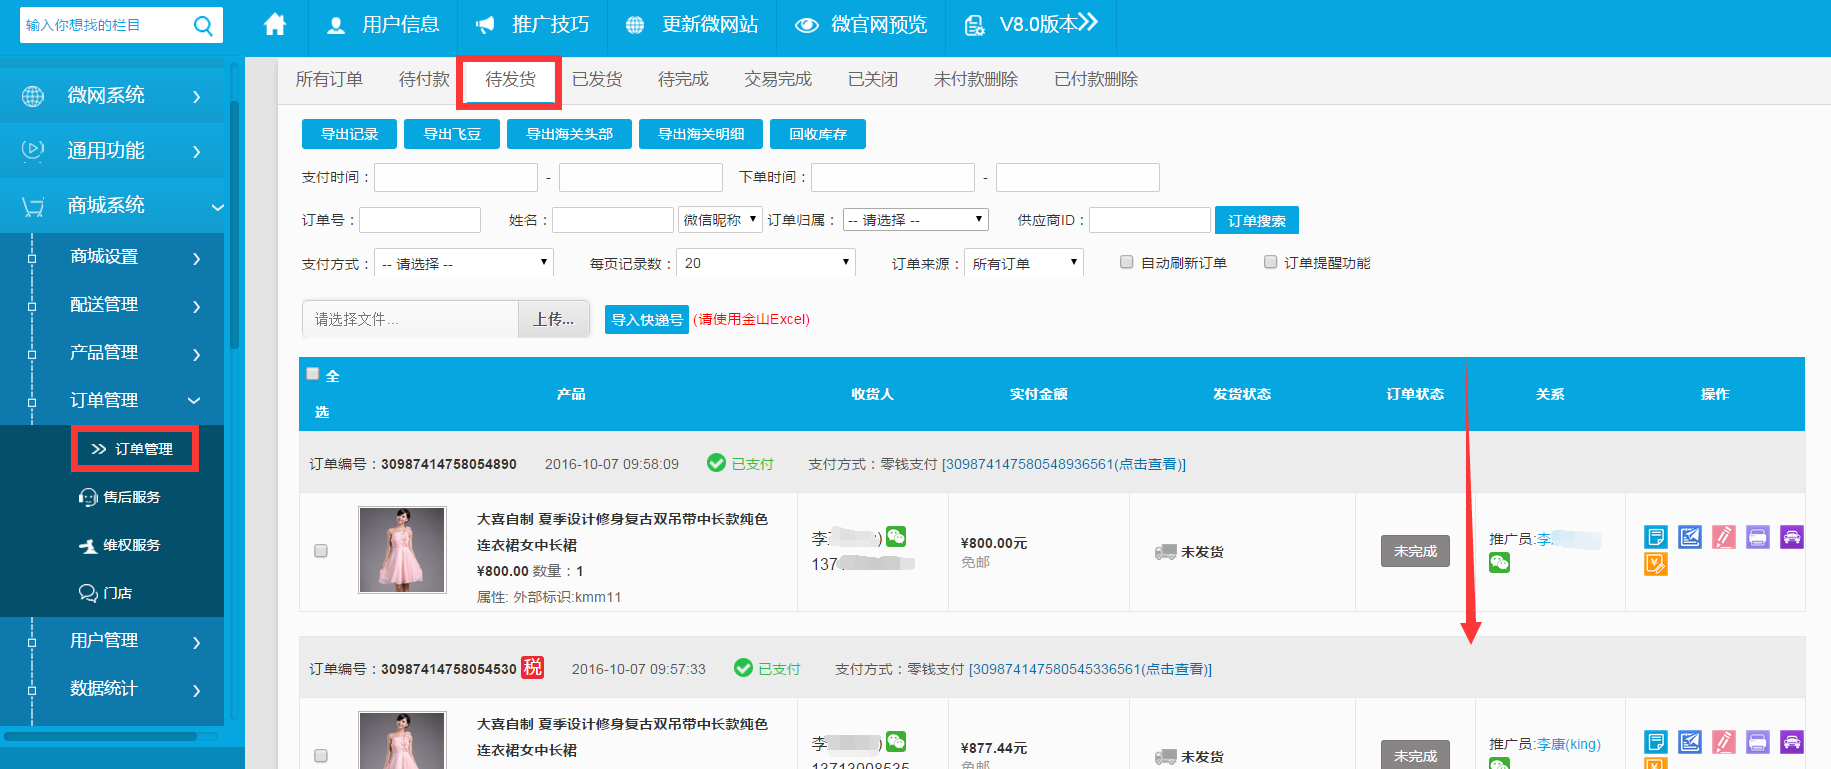This screenshot has width=1831, height=769.
Task: Open the 每页记录数 dropdown showing 20
Action: pos(765,263)
